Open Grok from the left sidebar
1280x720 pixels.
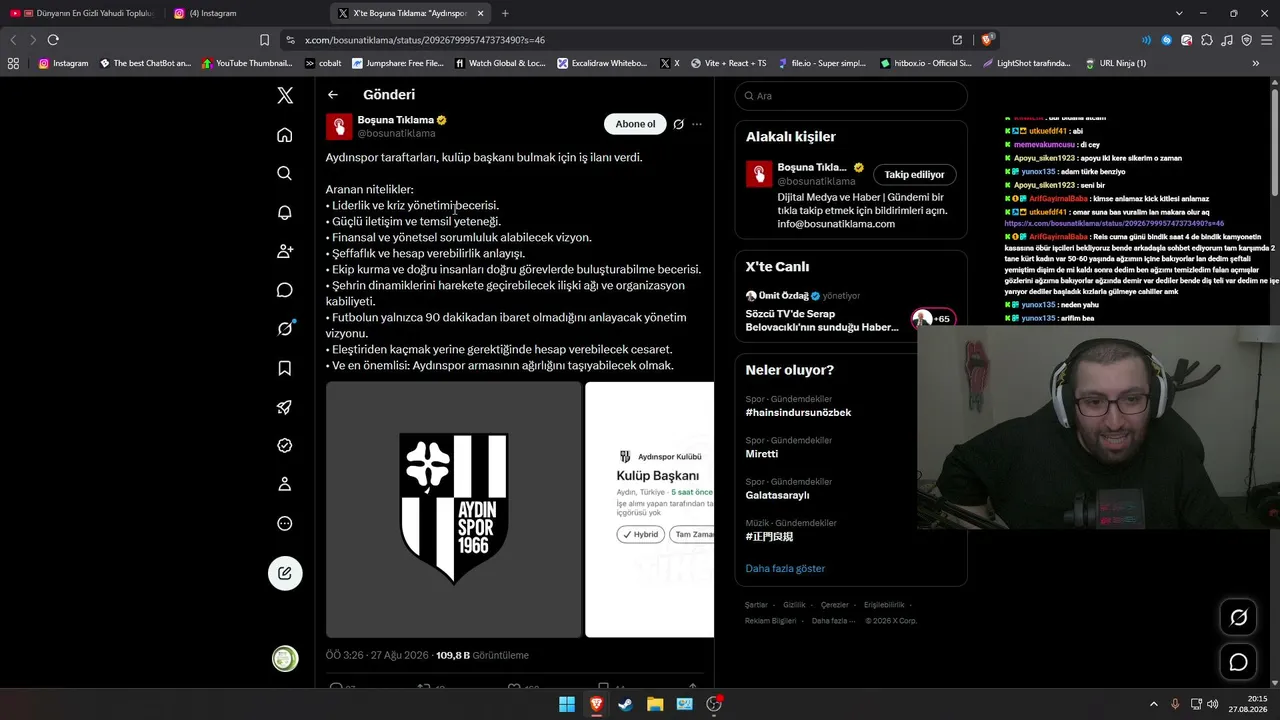(x=285, y=329)
